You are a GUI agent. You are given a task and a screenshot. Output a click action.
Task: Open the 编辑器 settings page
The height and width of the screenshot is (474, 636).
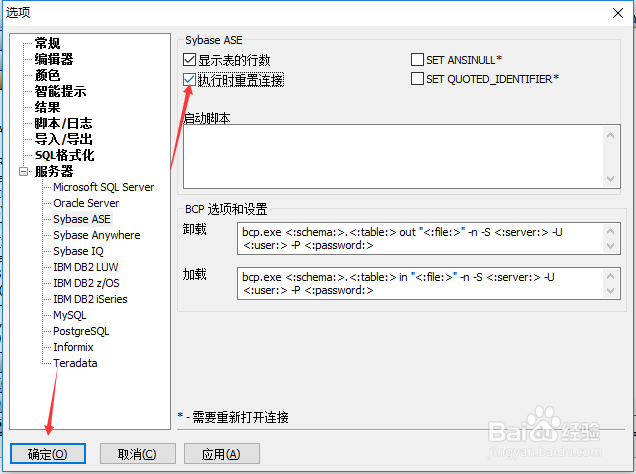coord(54,59)
